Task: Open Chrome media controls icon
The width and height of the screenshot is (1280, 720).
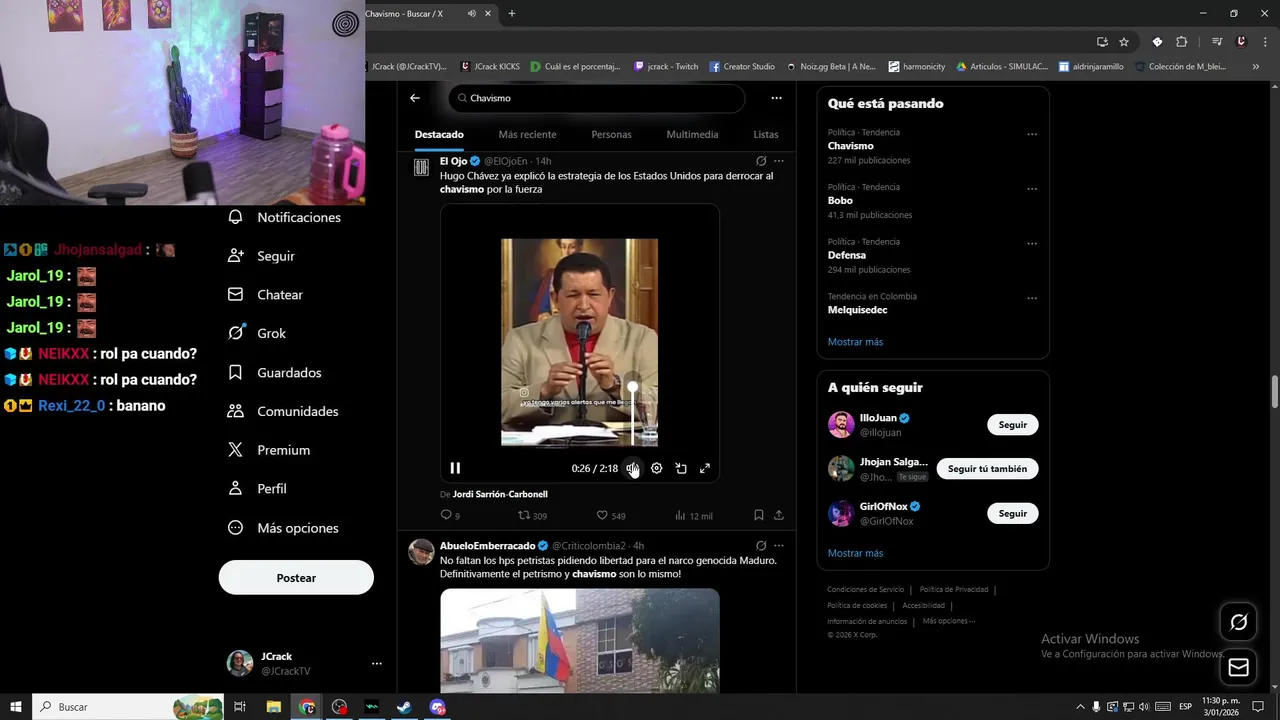Action: (1217, 42)
